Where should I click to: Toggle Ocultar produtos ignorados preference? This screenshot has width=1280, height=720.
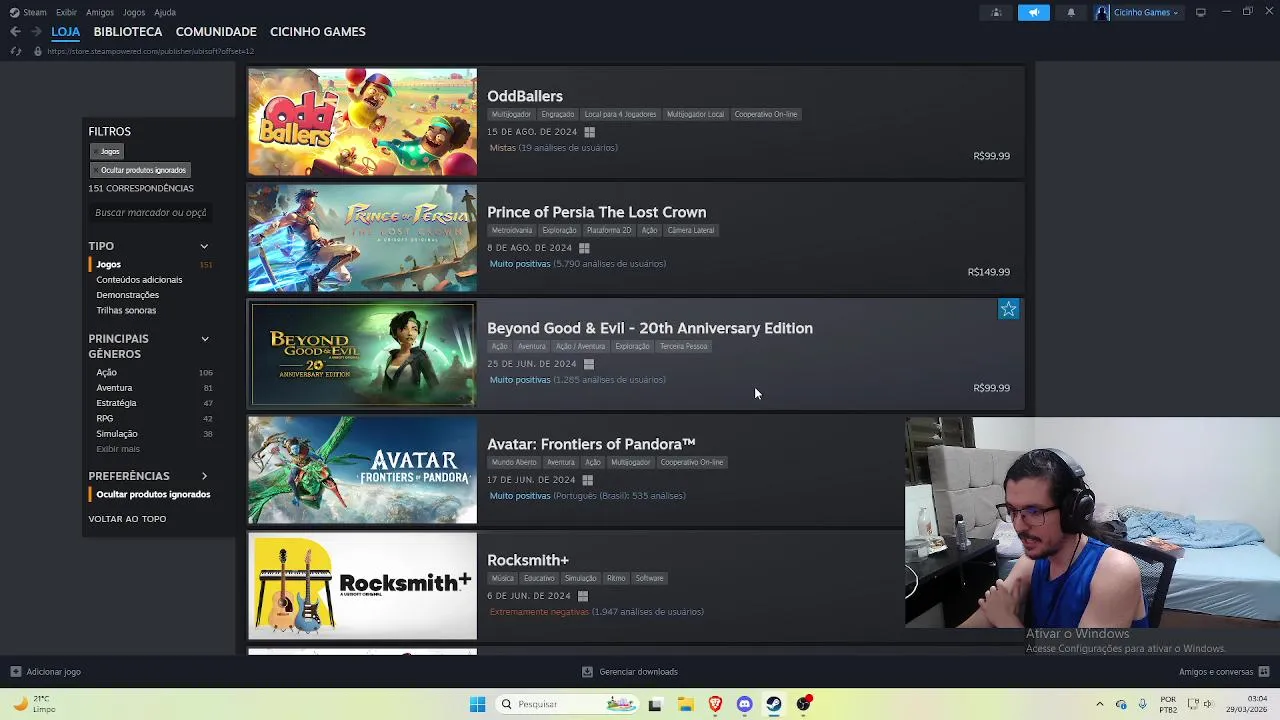tap(153, 495)
